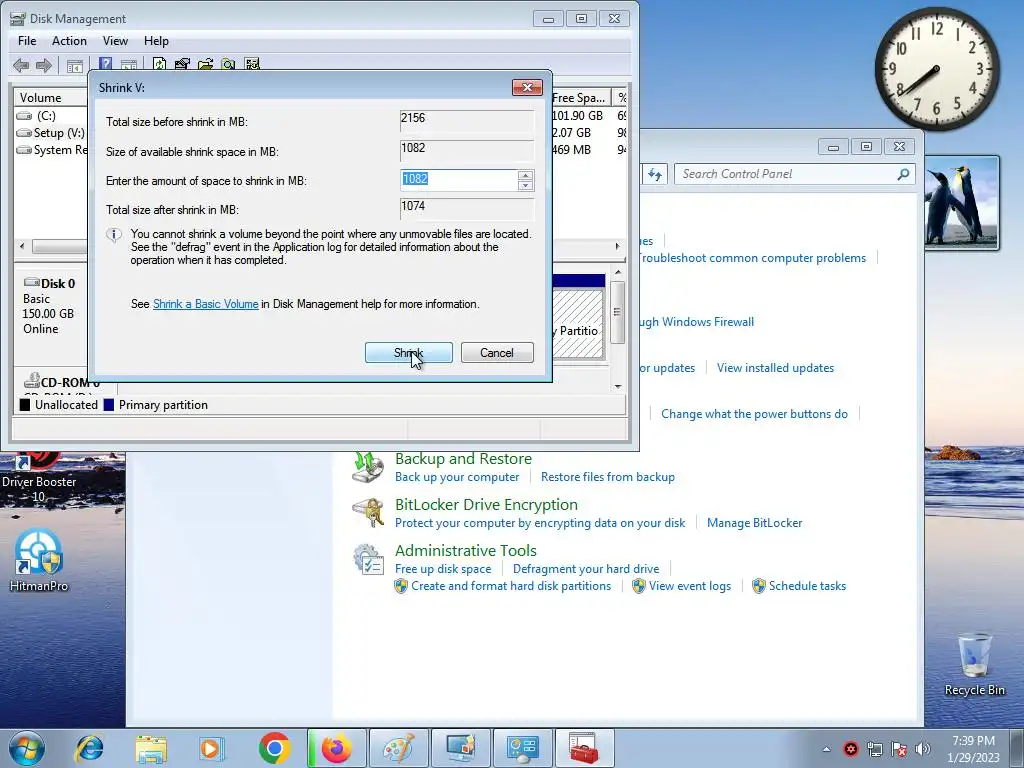Open BitLocker Drive Encryption heading
The height and width of the screenshot is (768, 1024).
[x=486, y=504]
